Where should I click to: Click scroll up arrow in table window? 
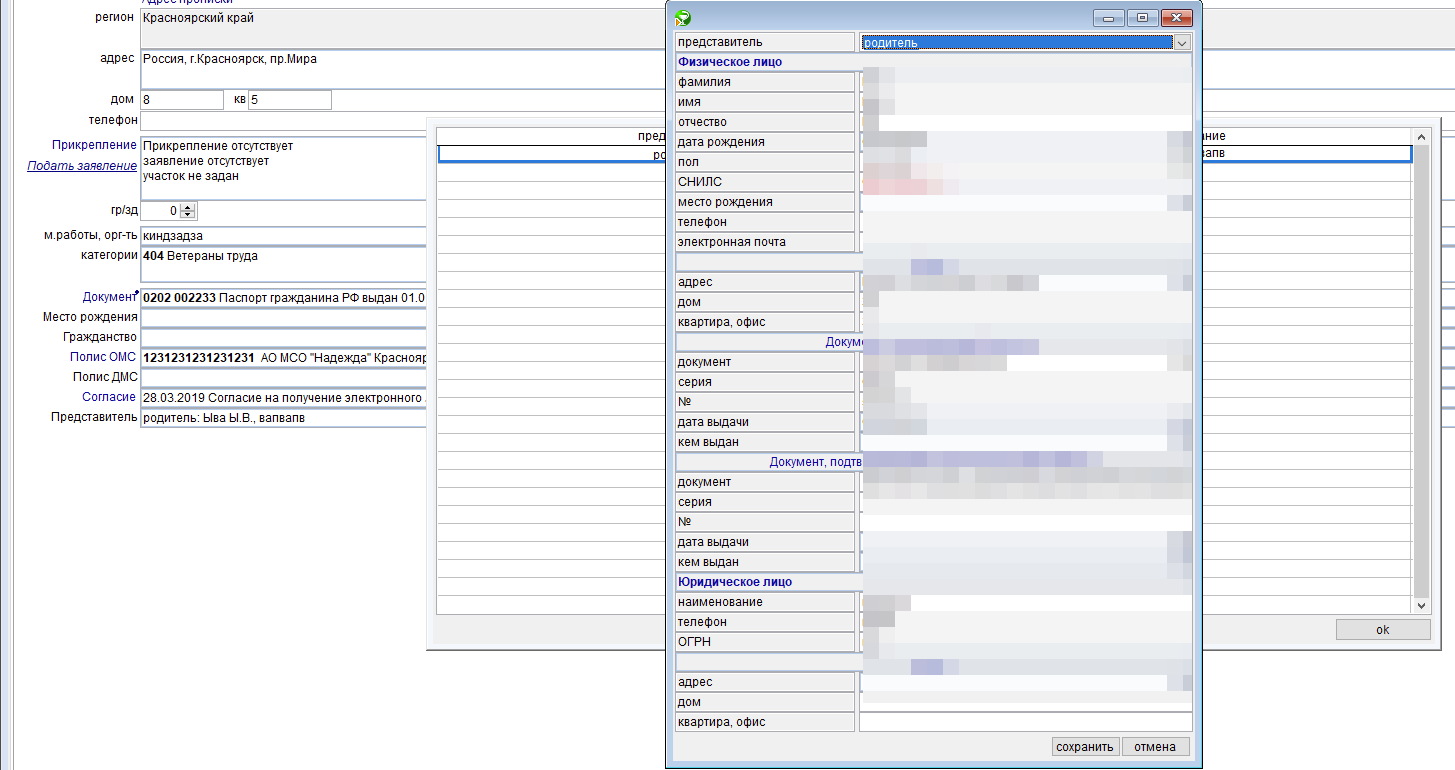coord(1422,136)
